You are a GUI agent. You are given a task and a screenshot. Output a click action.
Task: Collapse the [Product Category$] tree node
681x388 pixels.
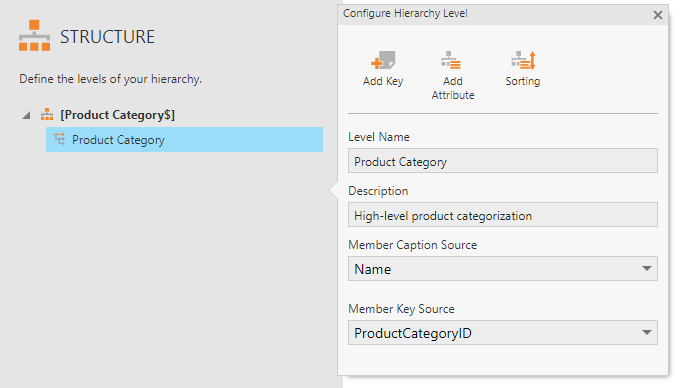tap(26, 115)
